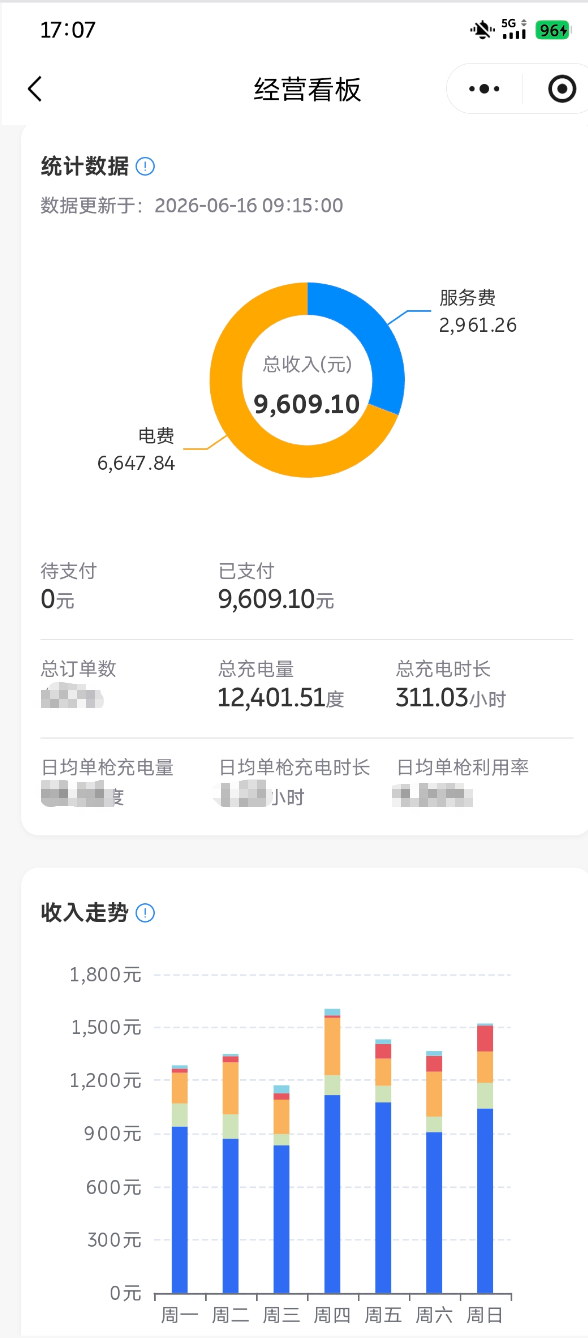Viewport: 588px width, 1338px height.
Task: Tap the data update time text
Action: 192,206
